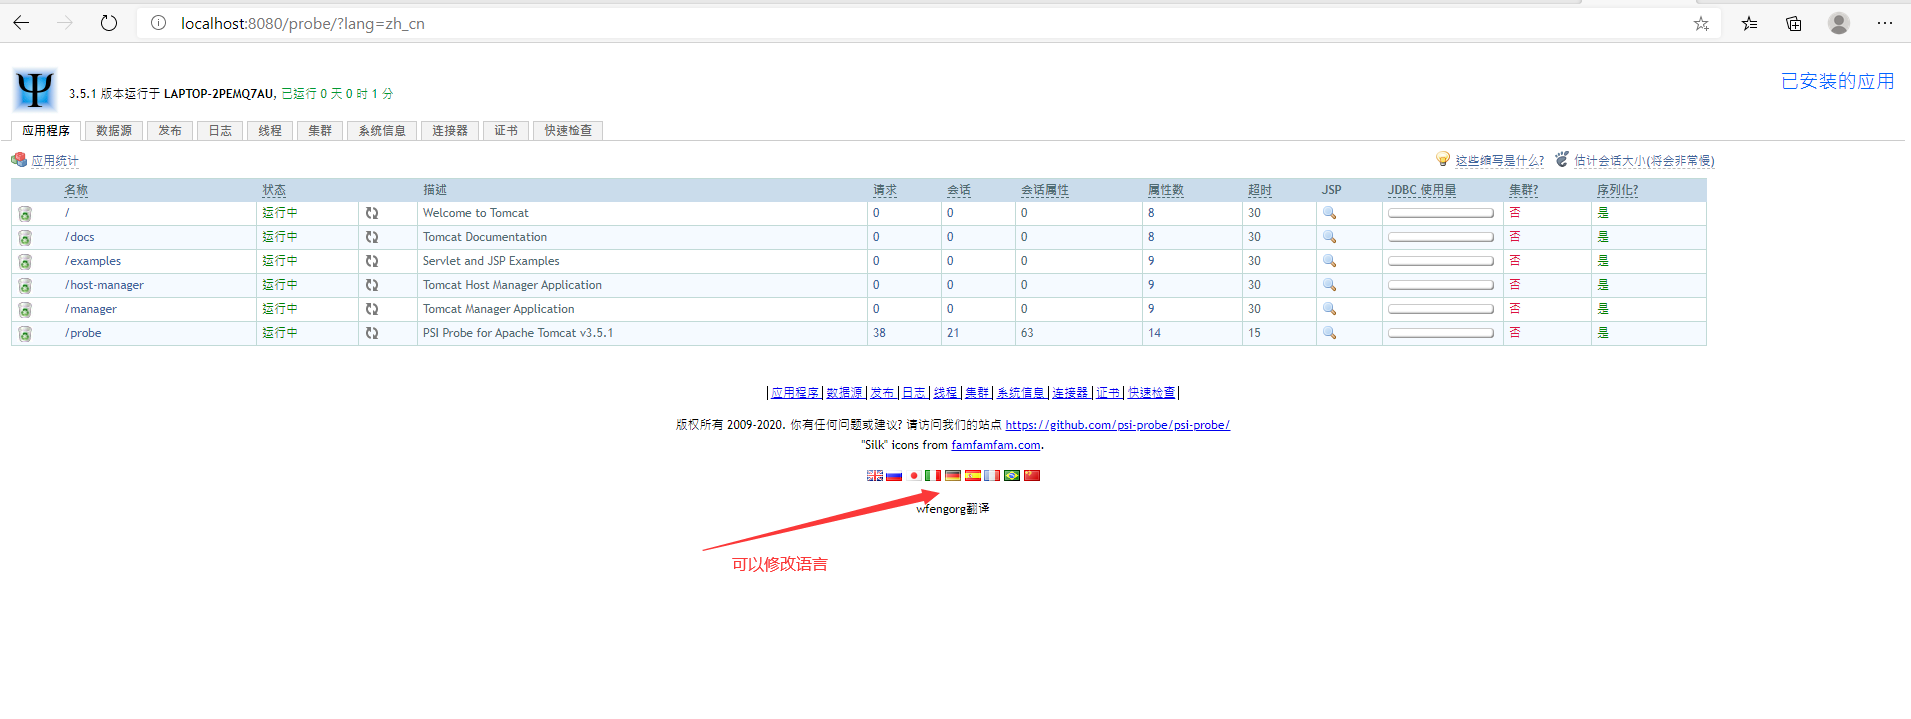
Task: Open the browser Collections button
Action: [x=1794, y=23]
